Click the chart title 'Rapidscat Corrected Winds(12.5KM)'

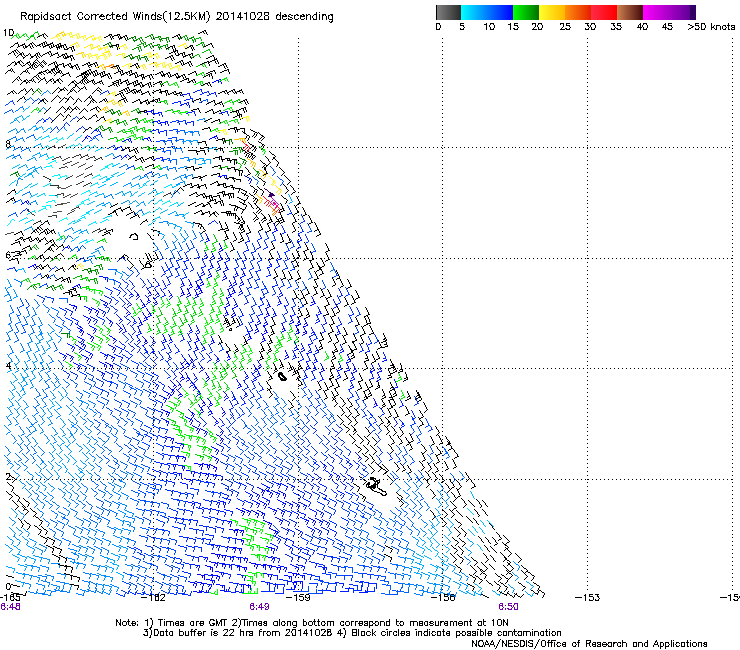115,17
